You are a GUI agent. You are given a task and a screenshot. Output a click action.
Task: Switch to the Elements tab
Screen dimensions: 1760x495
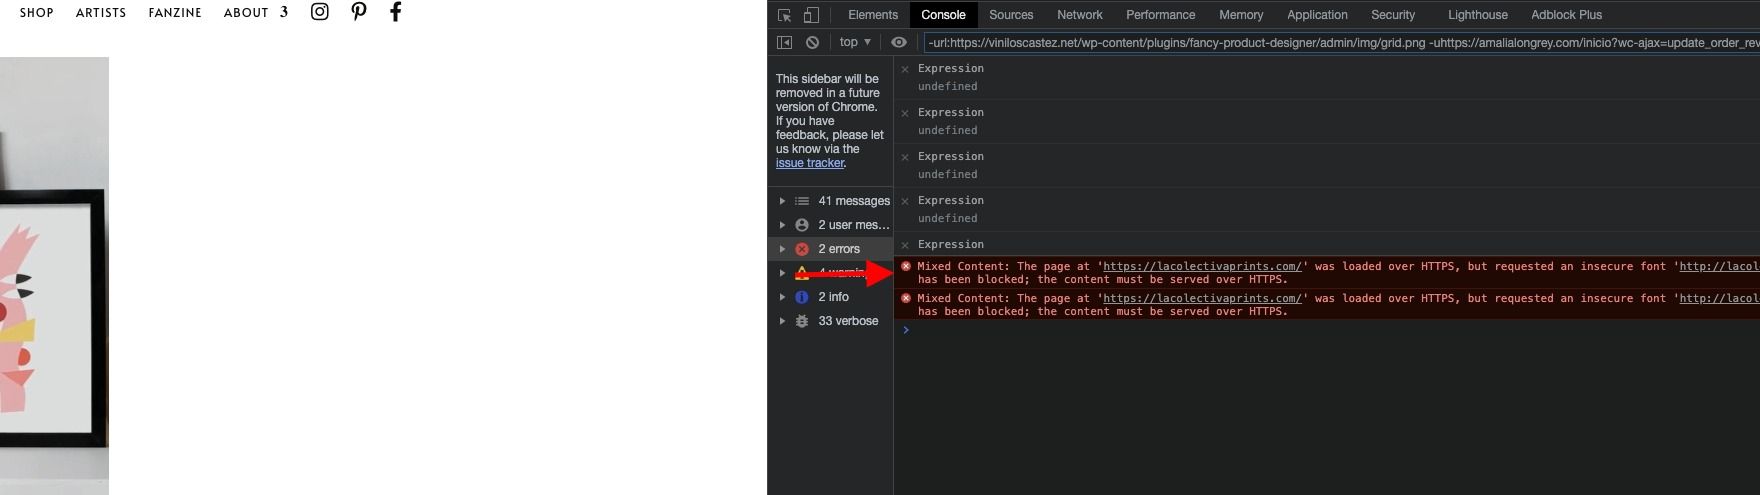pos(873,15)
